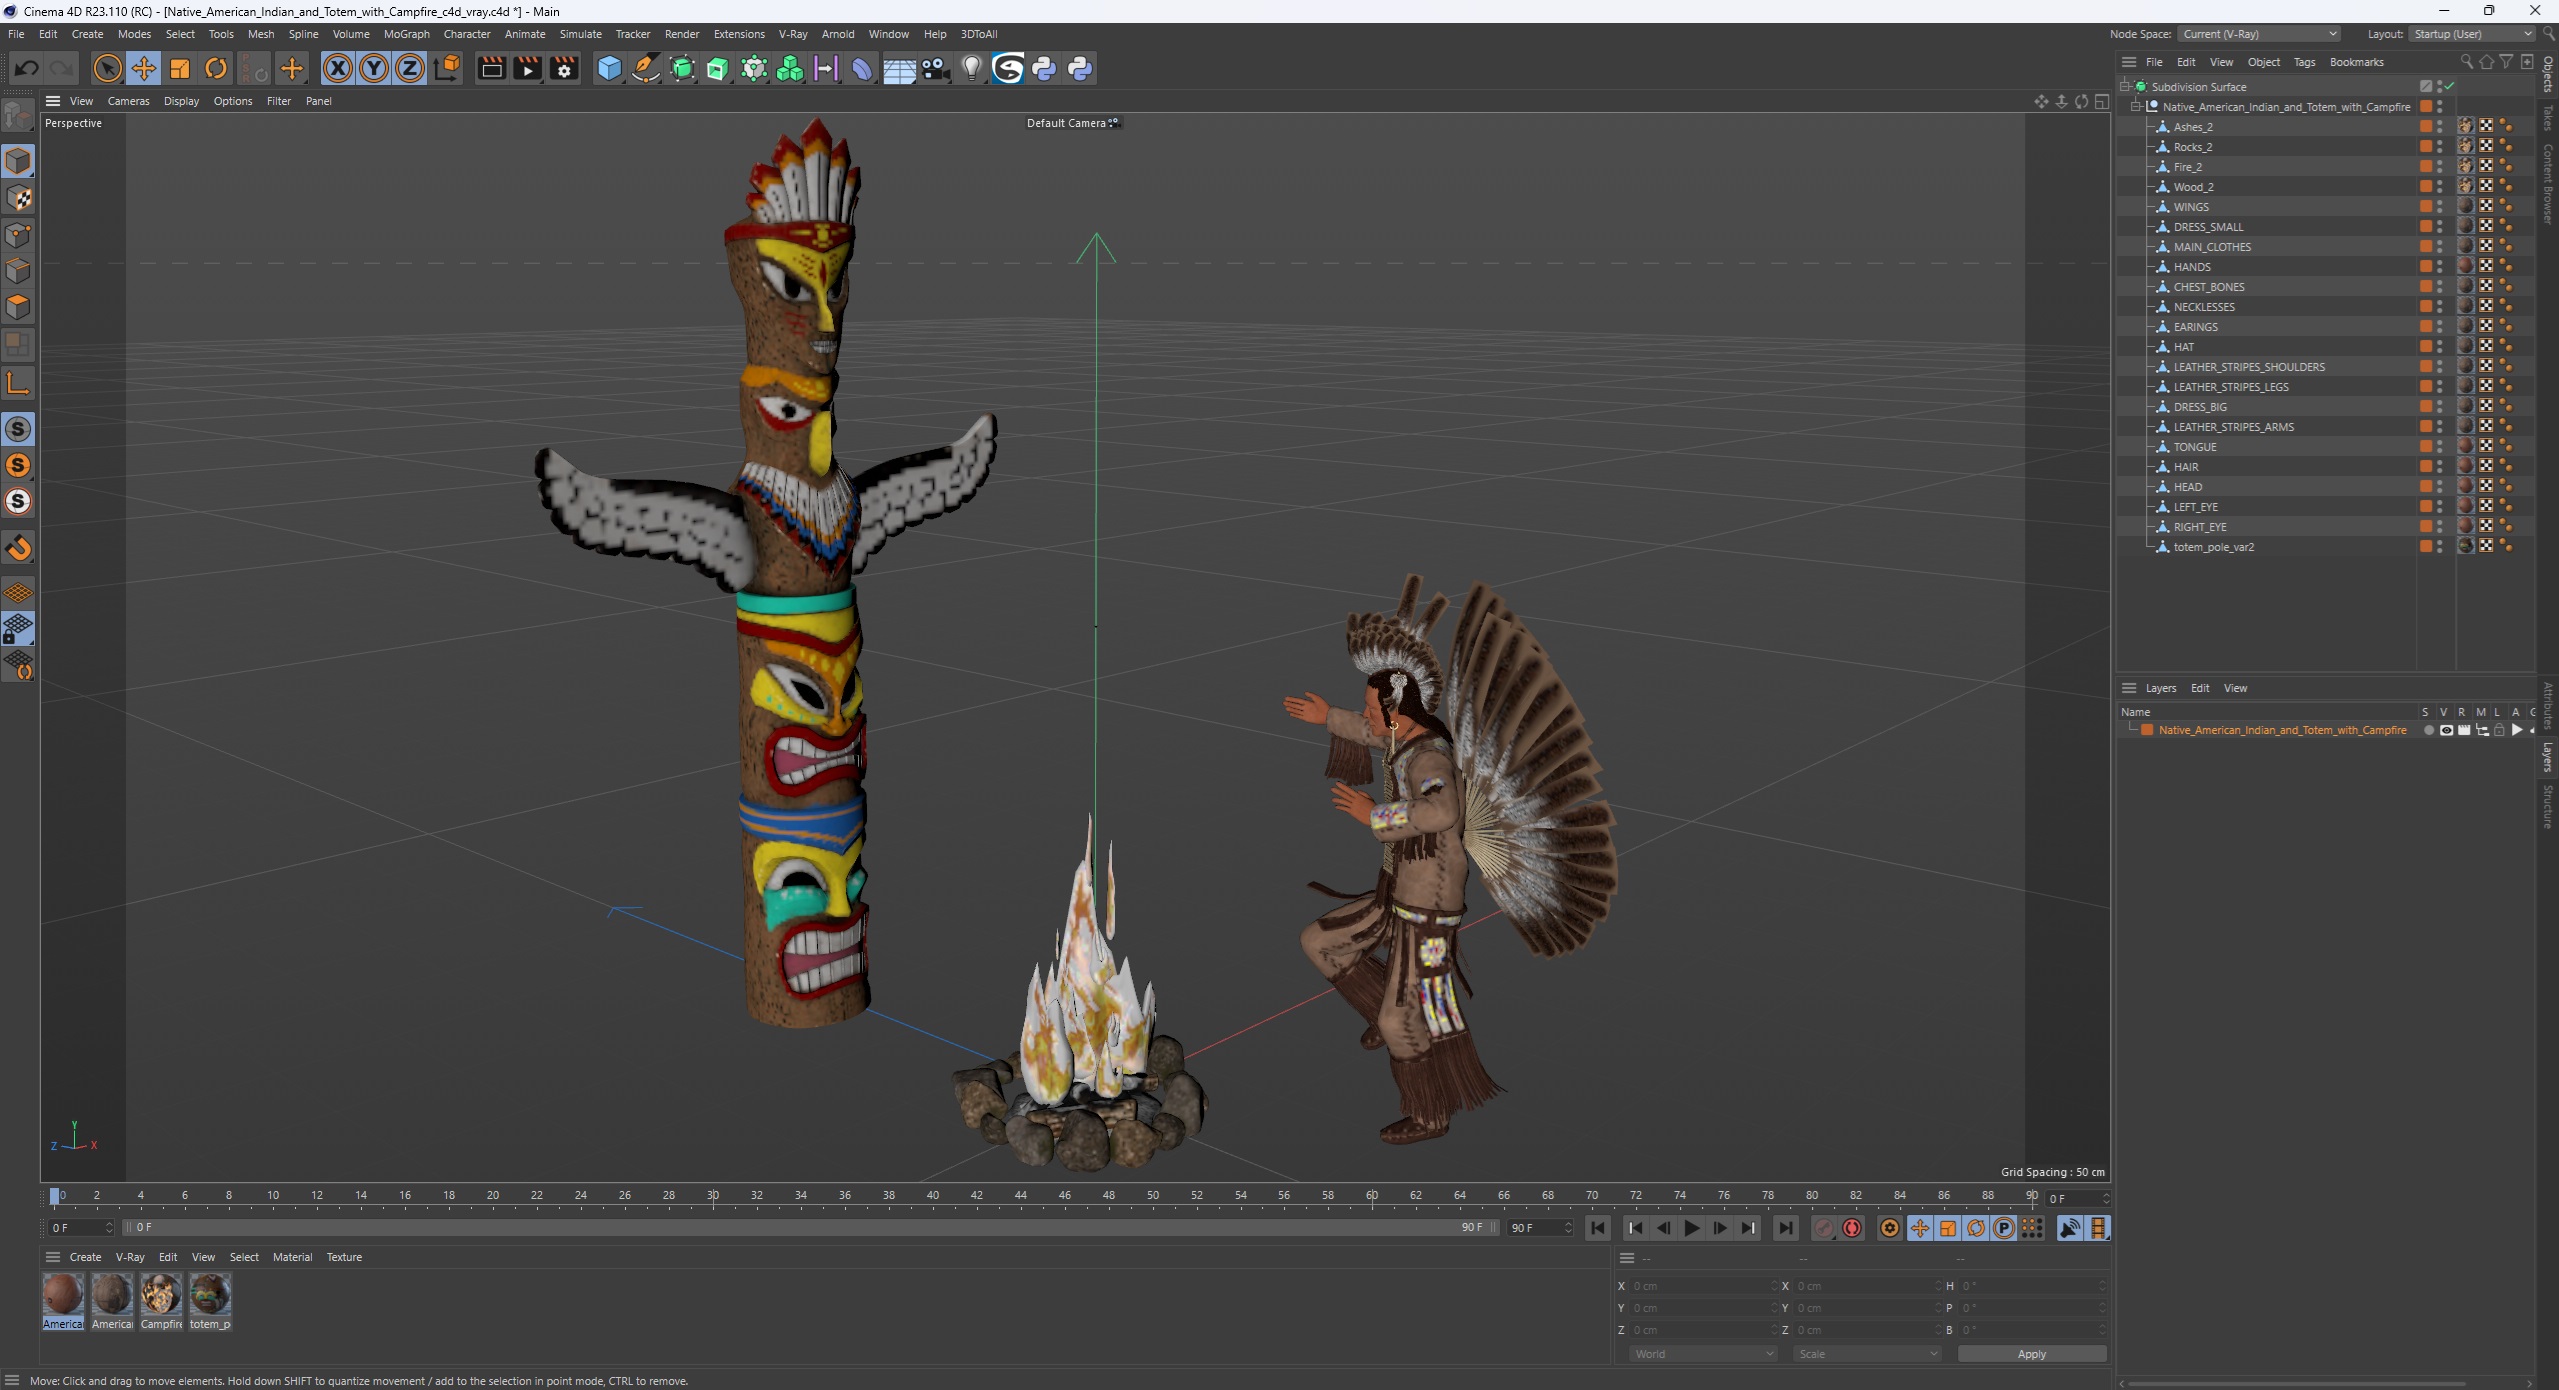The image size is (2559, 1390).
Task: Toggle layer eye visibility in Layers panel
Action: (x=2446, y=730)
